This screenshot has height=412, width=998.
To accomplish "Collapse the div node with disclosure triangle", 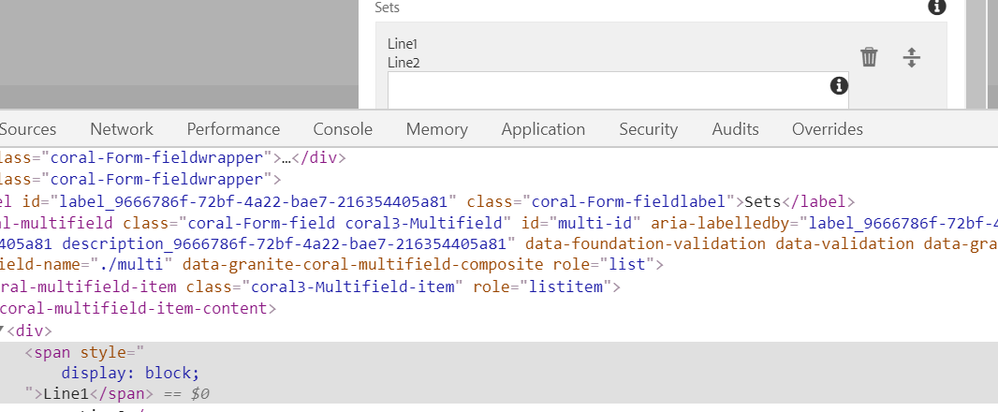I will 2,330.
